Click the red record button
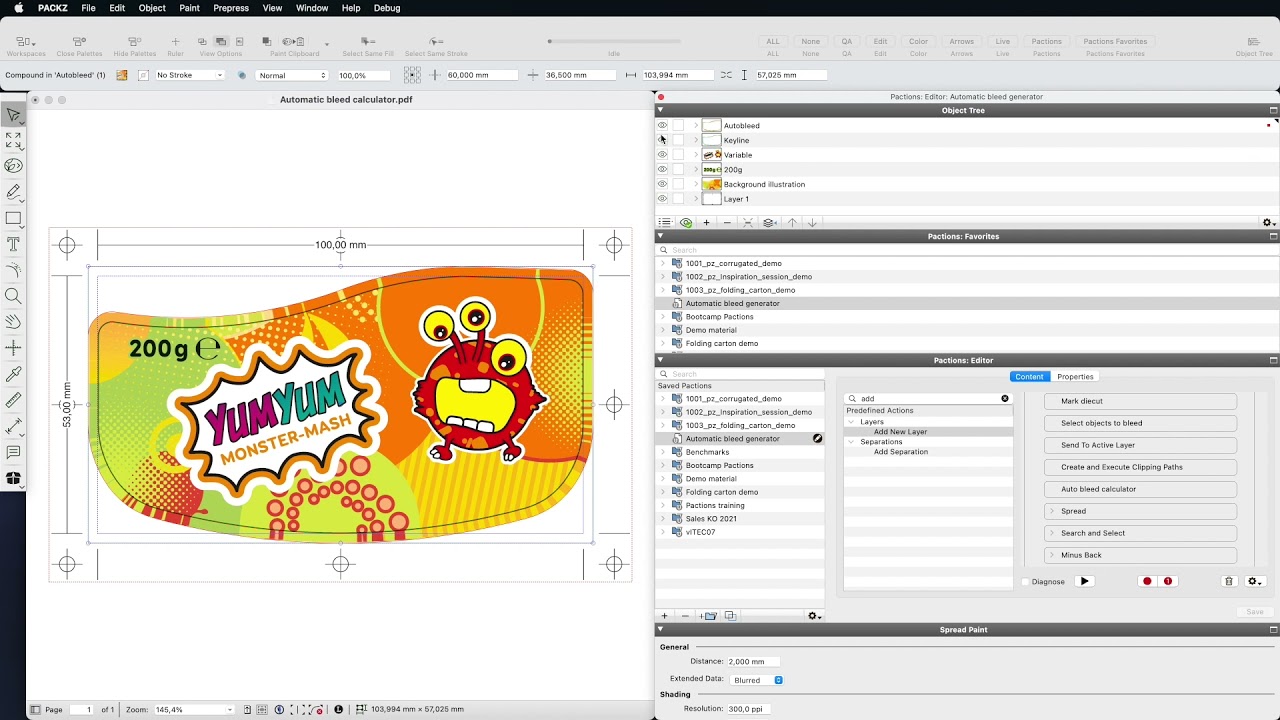The height and width of the screenshot is (720, 1280). (1147, 581)
